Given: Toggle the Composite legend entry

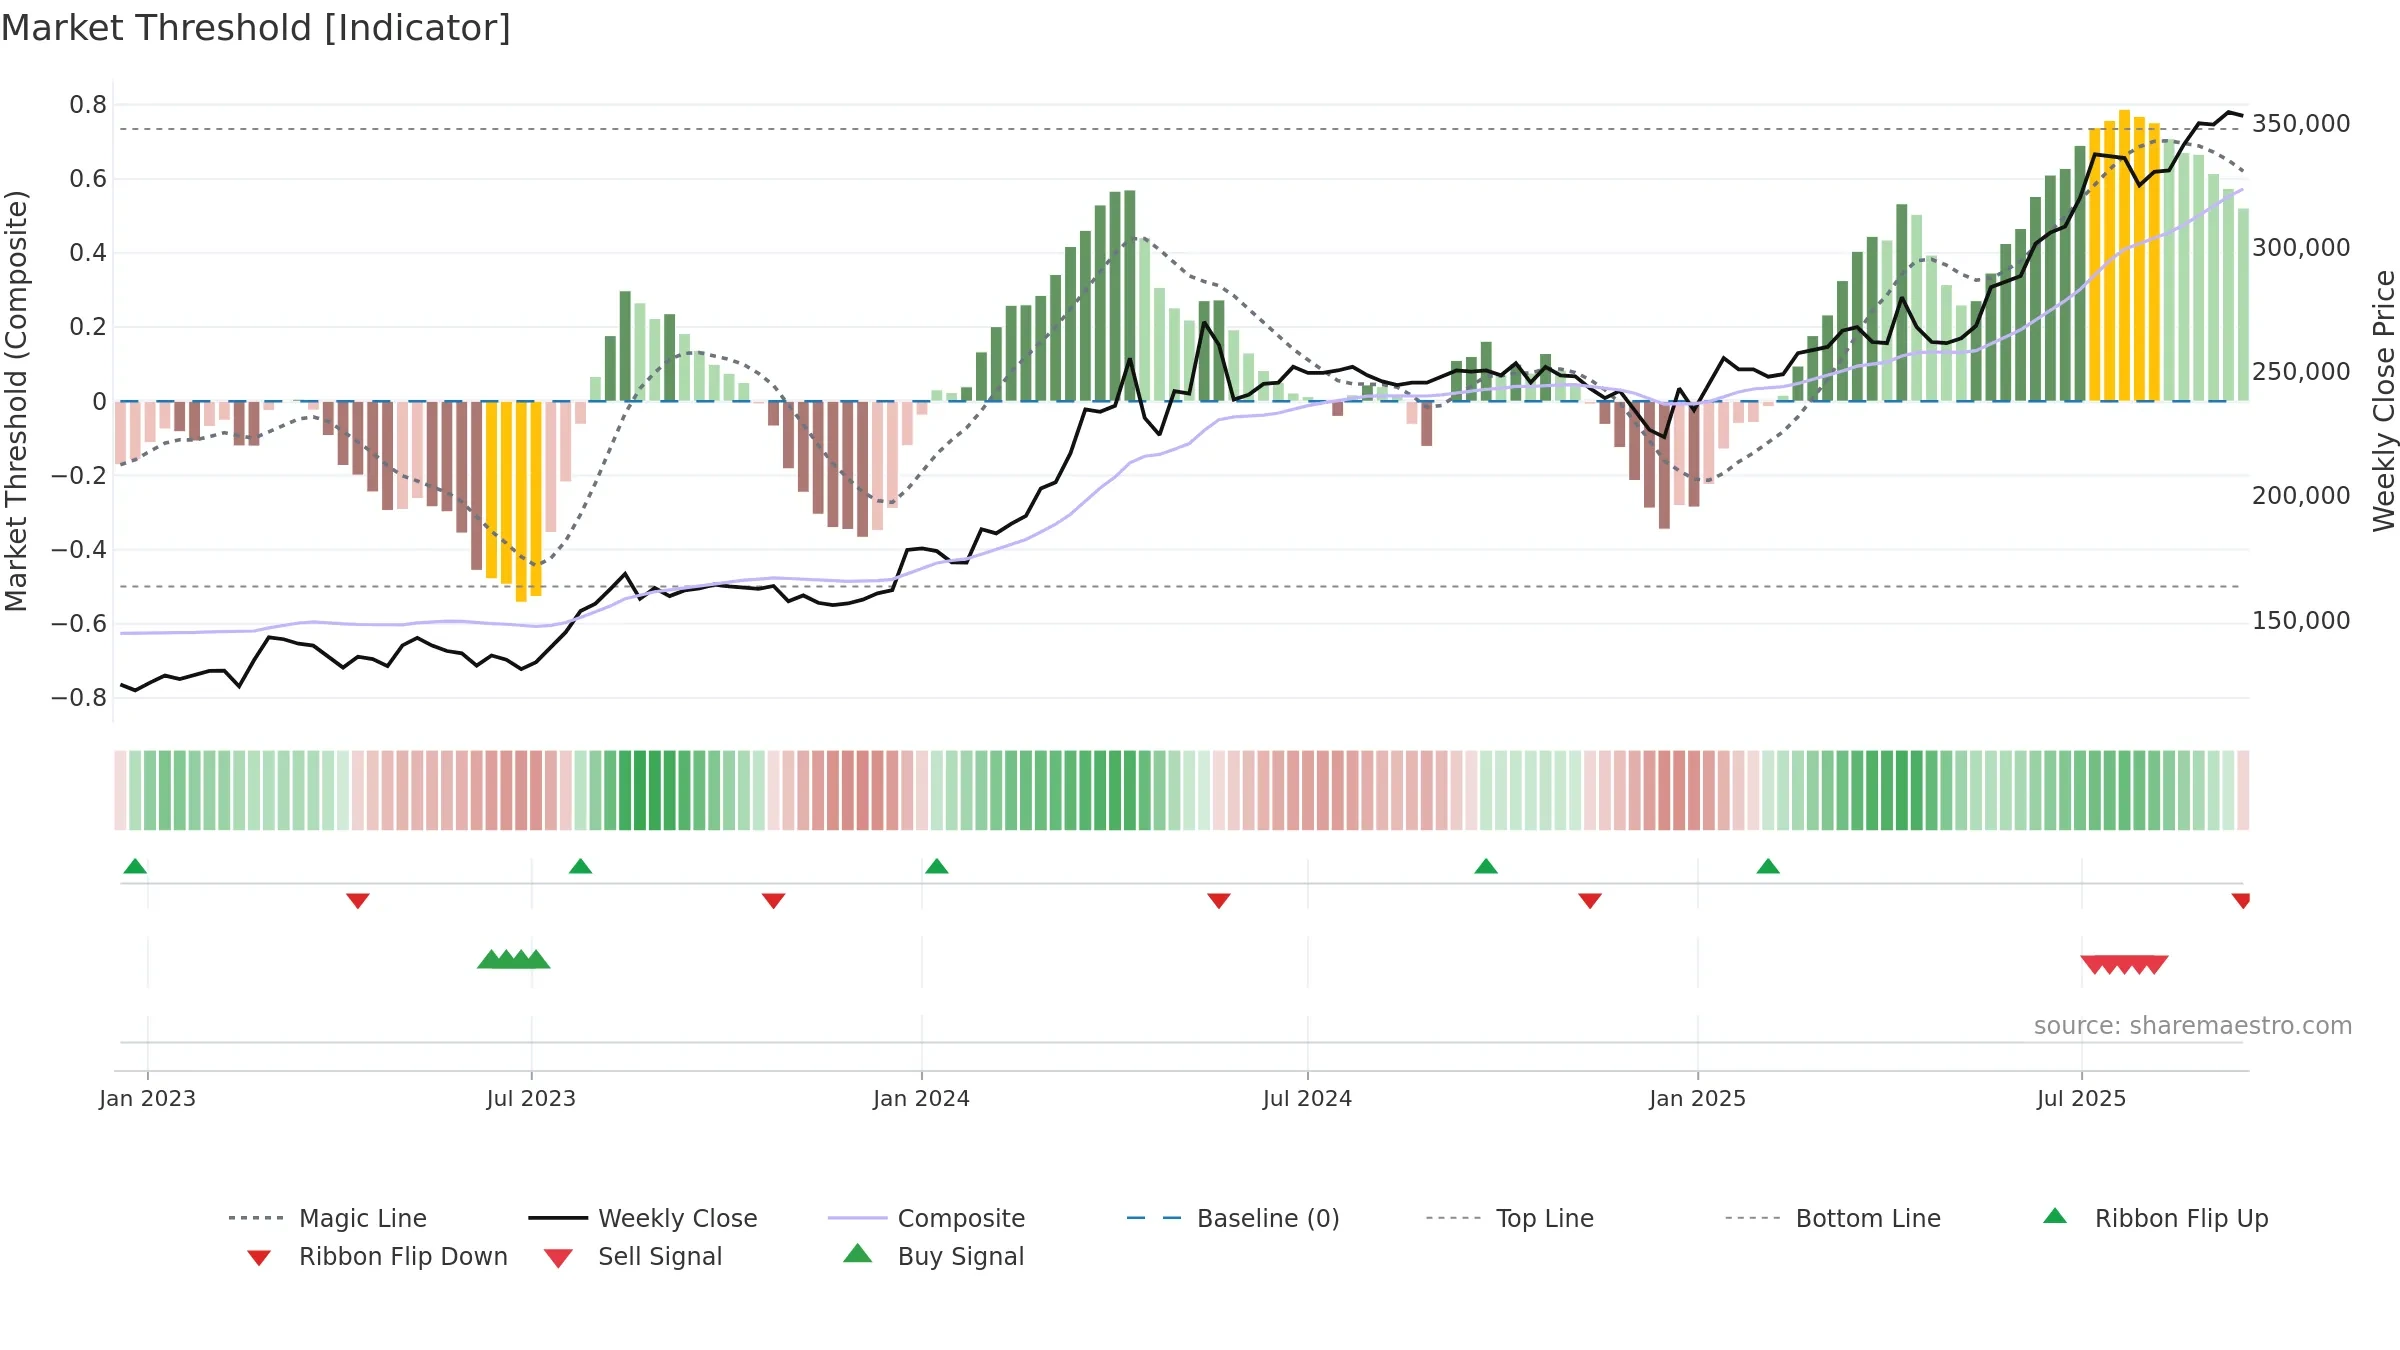Looking at the screenshot, I should tap(926, 1218).
